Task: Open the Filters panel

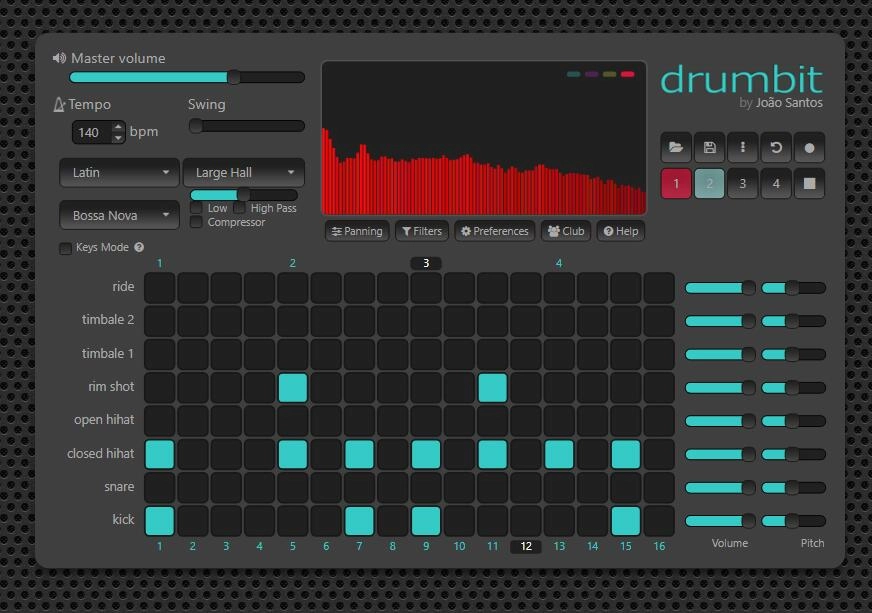Action: pyautogui.click(x=421, y=231)
